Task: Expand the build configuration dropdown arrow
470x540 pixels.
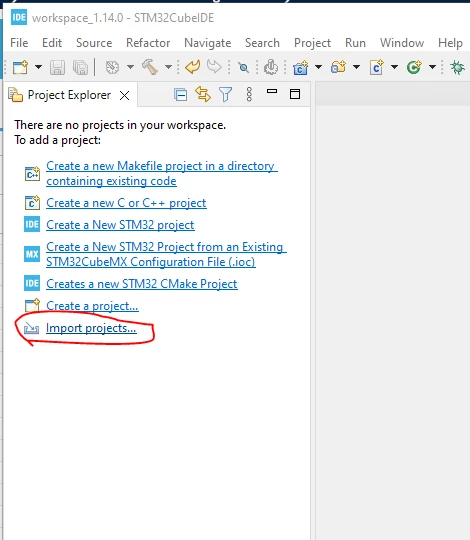Action: [130, 67]
